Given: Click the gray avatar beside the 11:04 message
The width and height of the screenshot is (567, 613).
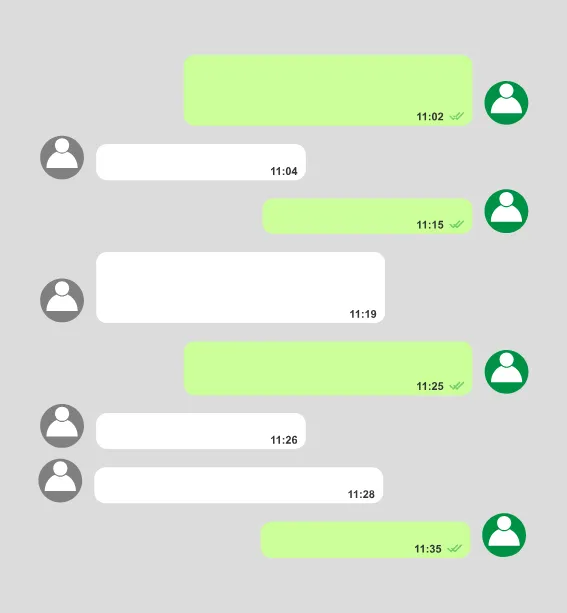Looking at the screenshot, I should [62, 158].
